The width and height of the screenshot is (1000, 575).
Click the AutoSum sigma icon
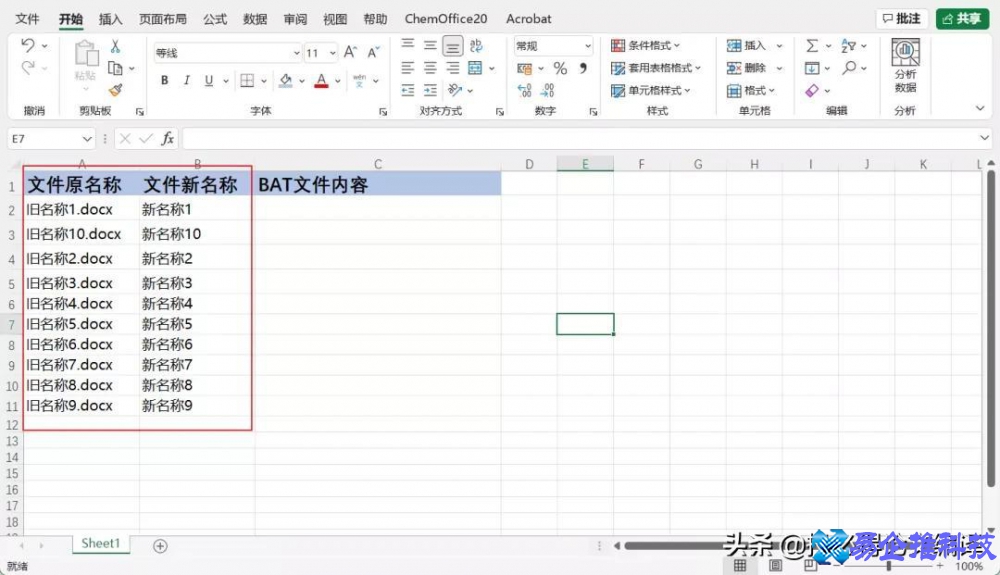click(x=812, y=45)
